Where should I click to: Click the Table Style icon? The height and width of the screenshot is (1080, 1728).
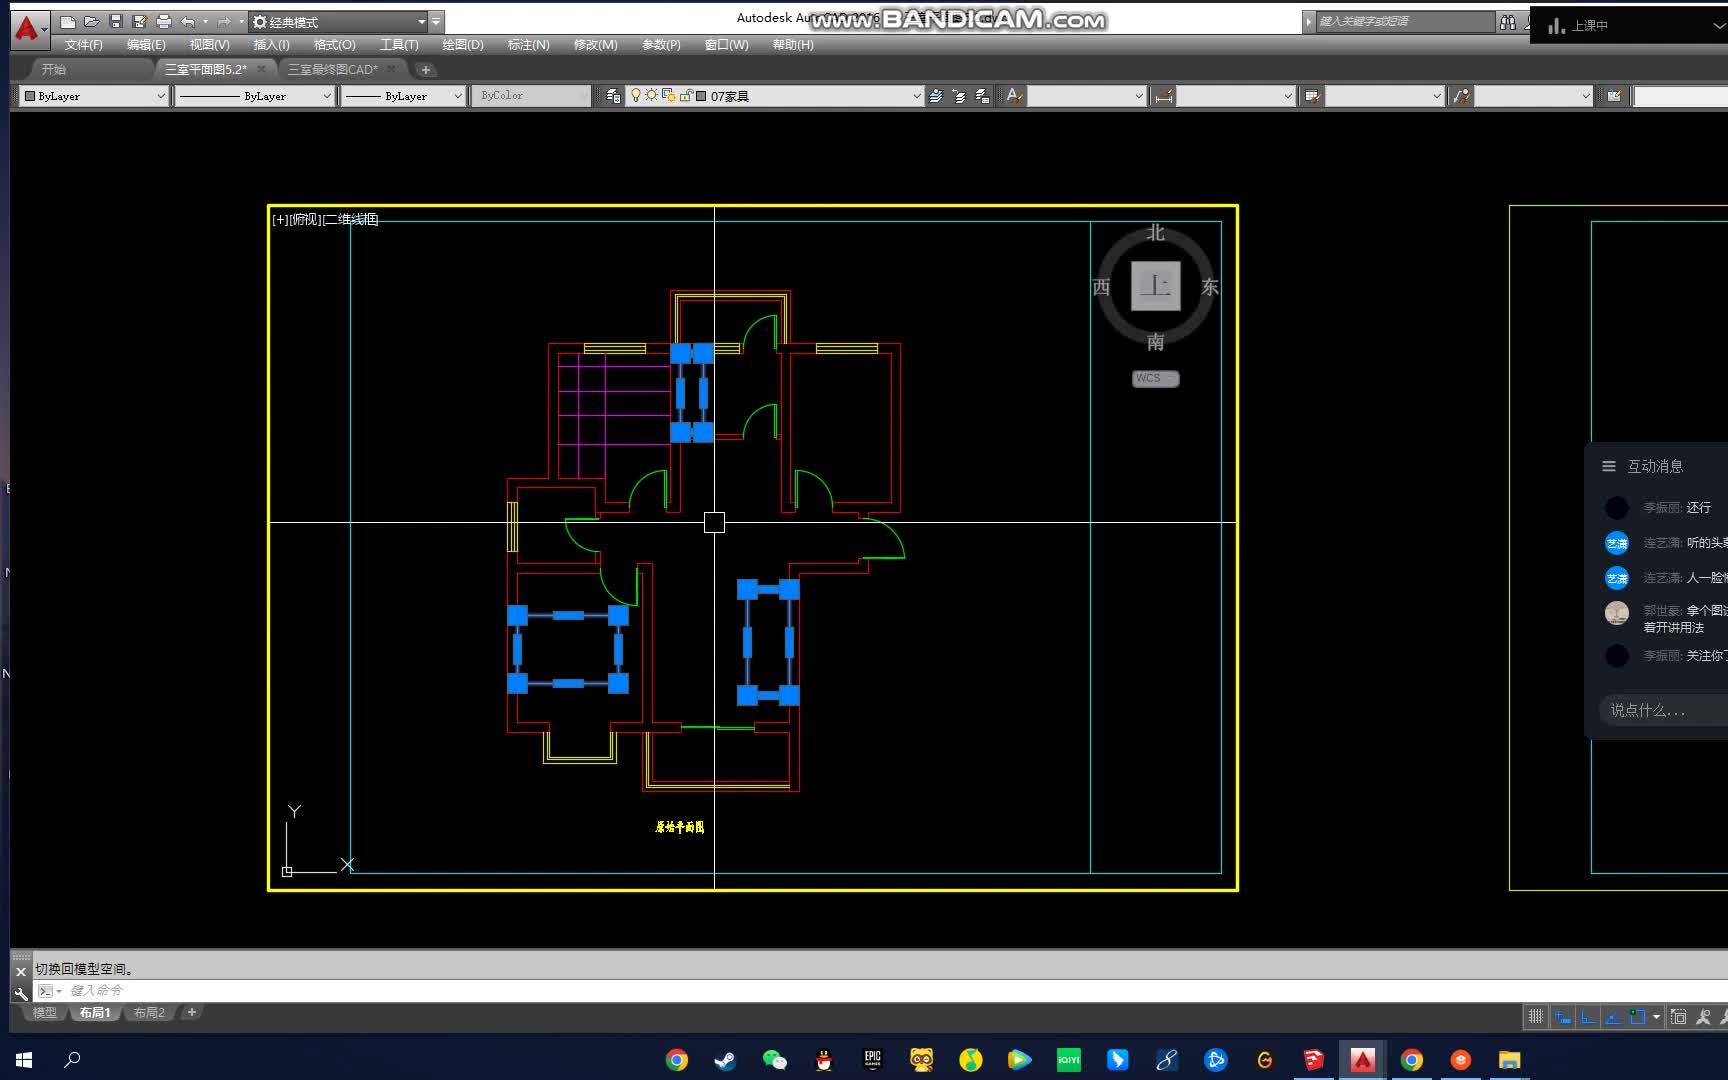1312,96
